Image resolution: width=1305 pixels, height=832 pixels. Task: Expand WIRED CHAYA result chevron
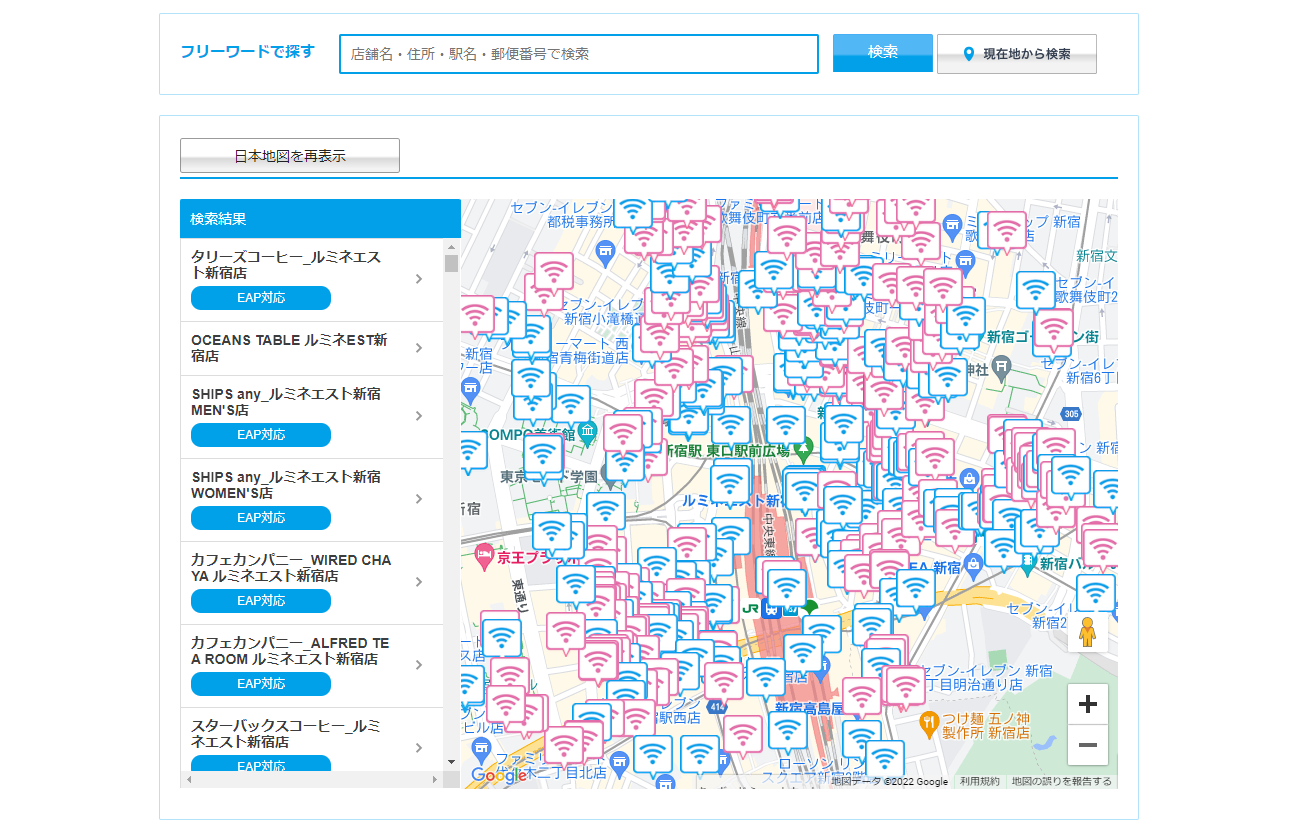coord(419,582)
